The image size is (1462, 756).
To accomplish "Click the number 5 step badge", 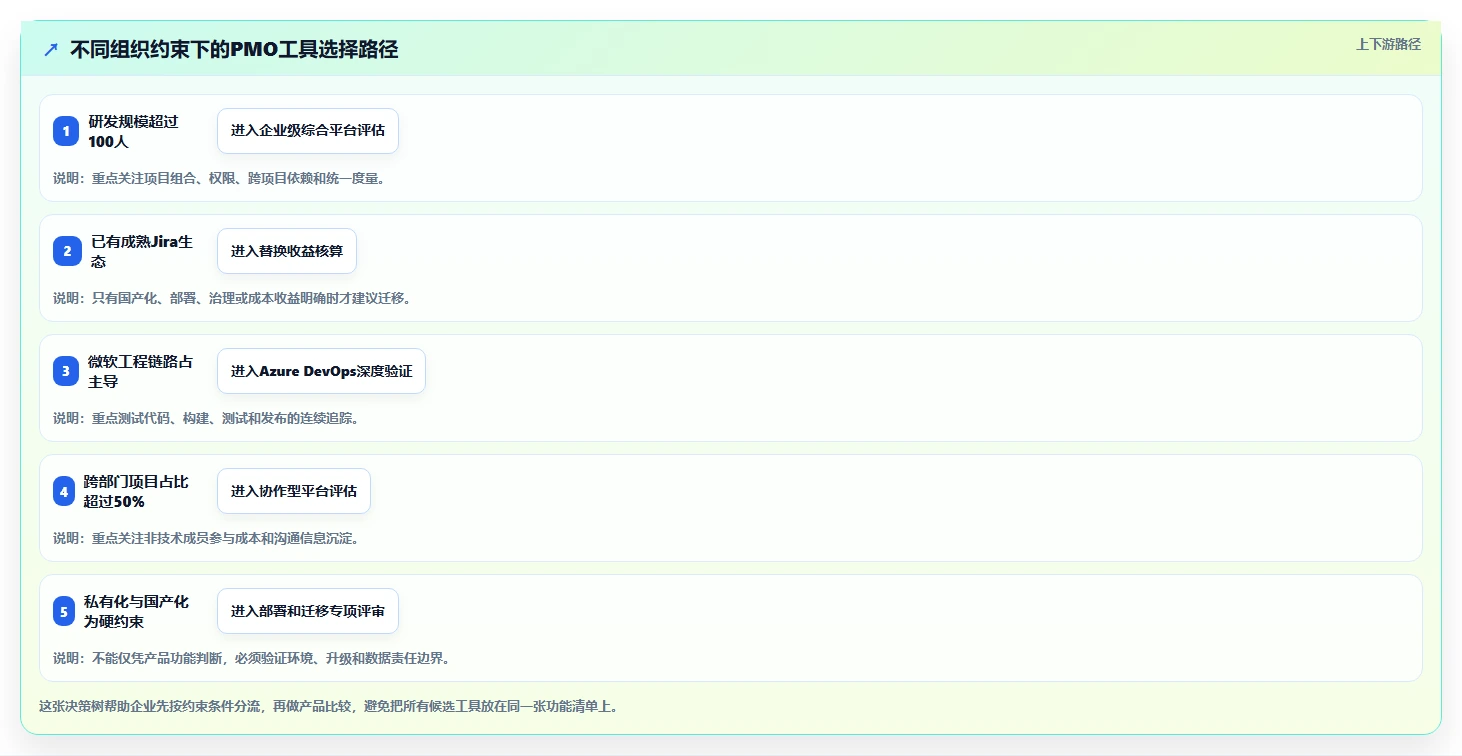I will point(64,611).
